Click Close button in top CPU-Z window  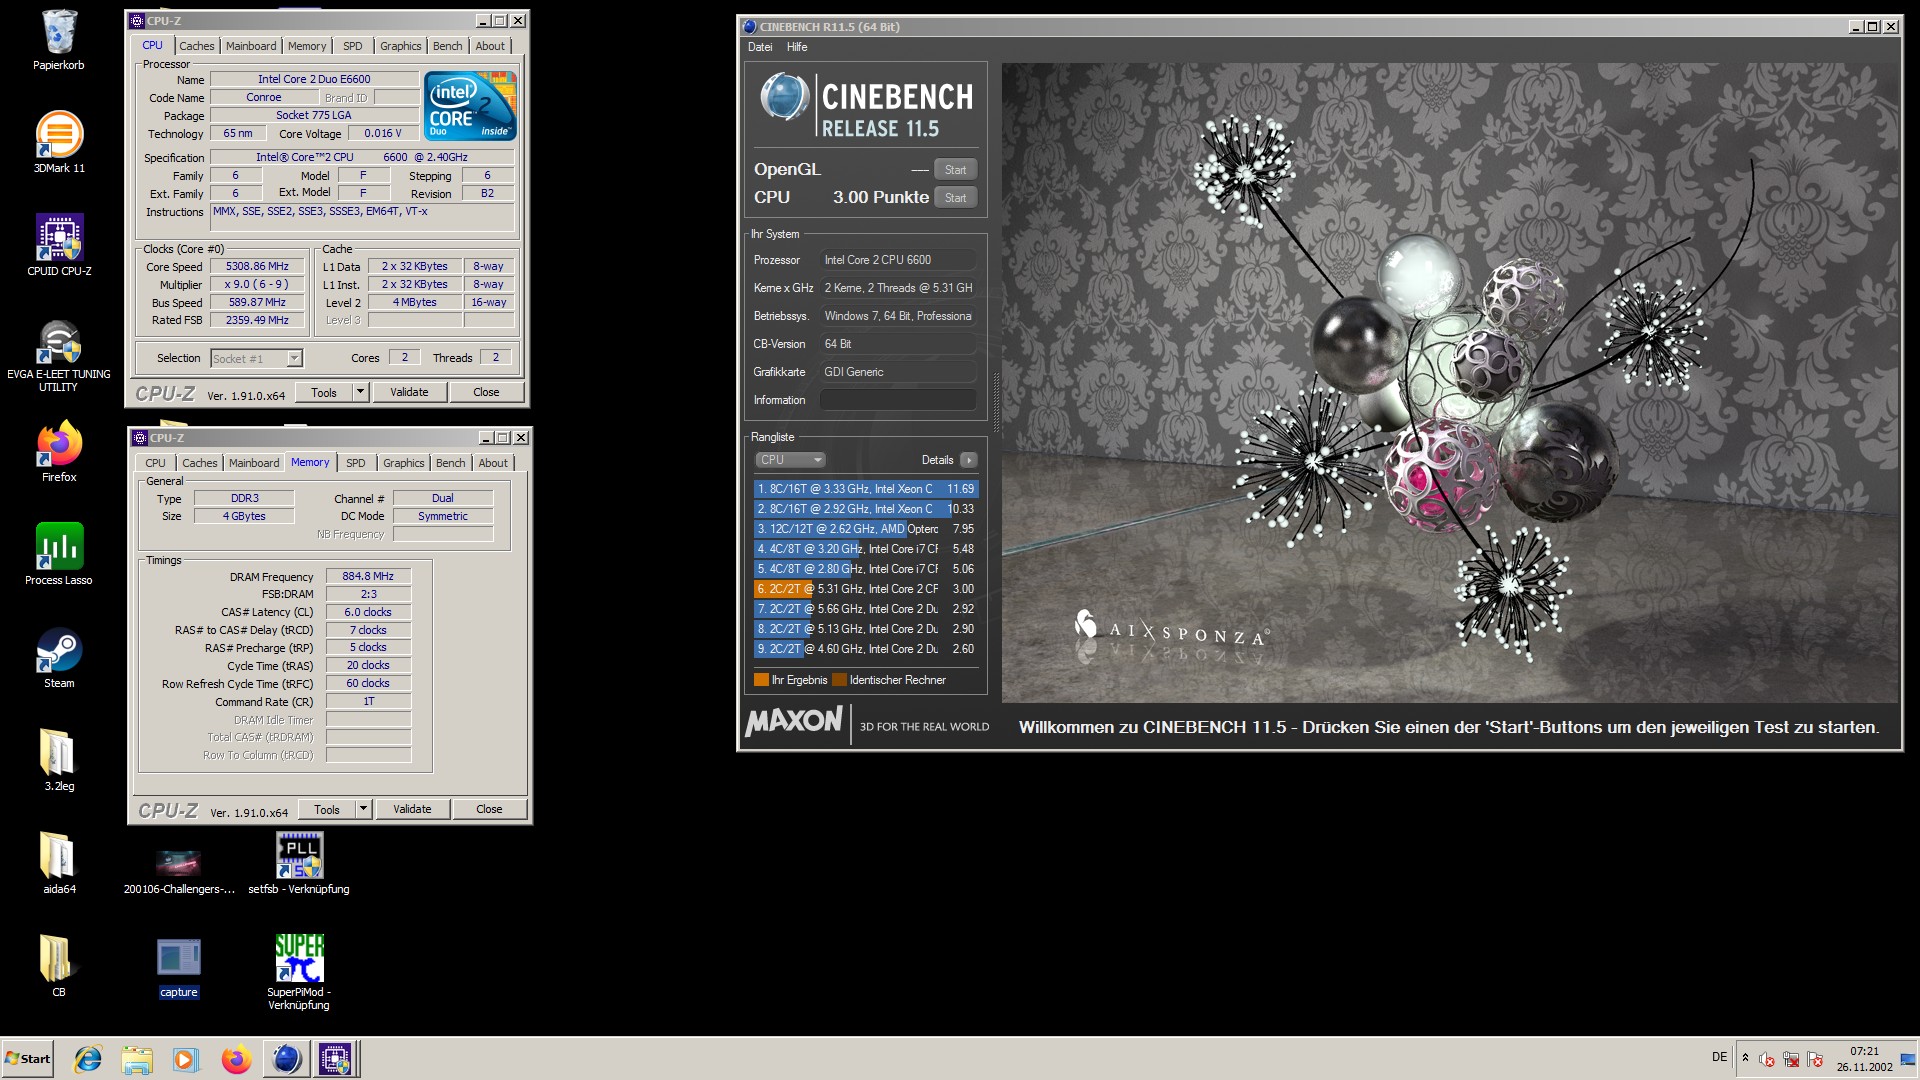(x=486, y=393)
